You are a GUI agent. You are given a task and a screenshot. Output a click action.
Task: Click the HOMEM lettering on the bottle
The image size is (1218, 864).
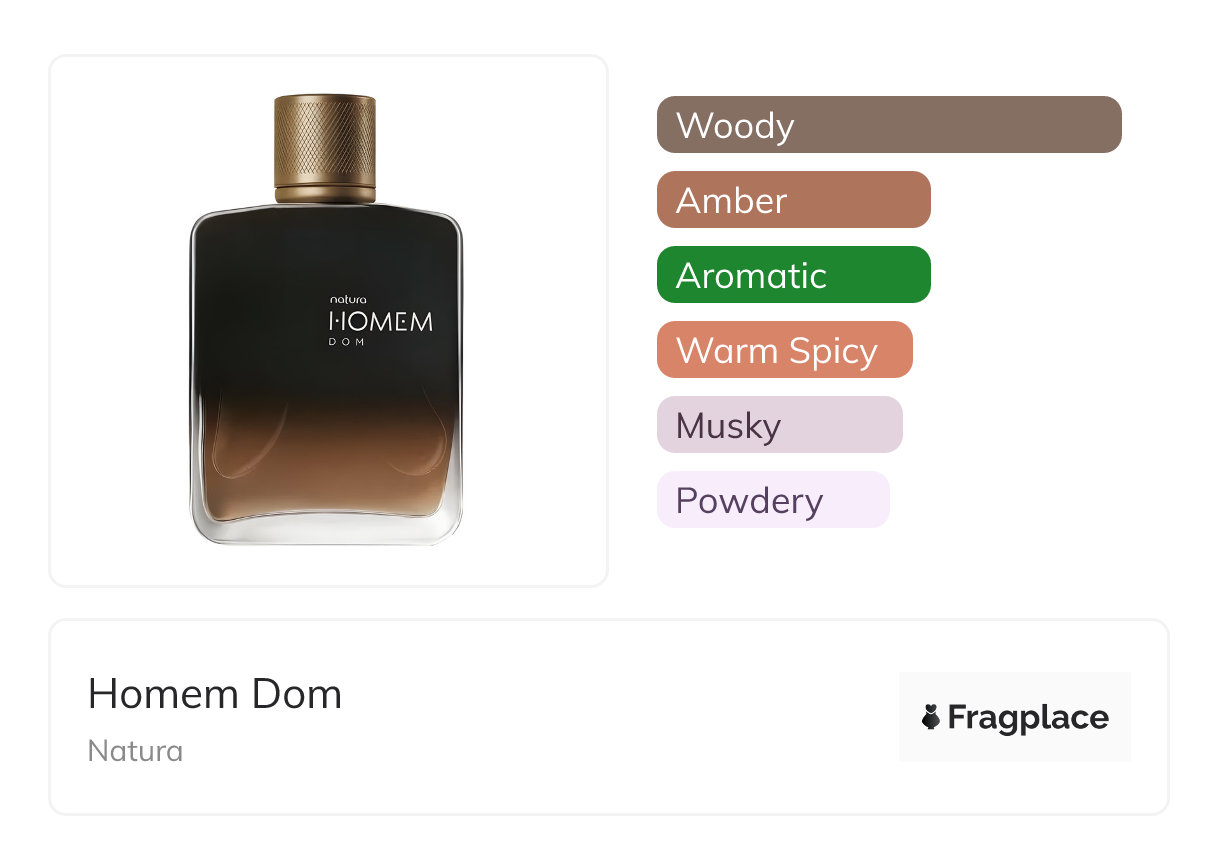(x=381, y=322)
